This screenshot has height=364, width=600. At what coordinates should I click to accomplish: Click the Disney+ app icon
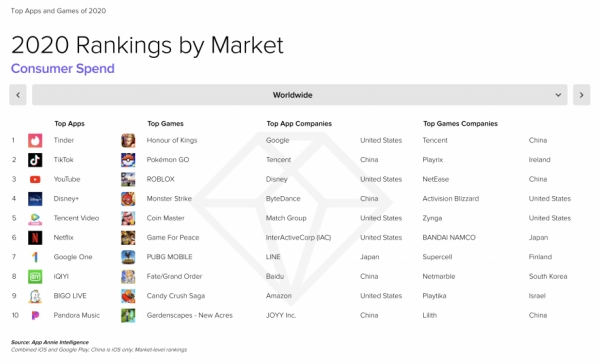35,199
